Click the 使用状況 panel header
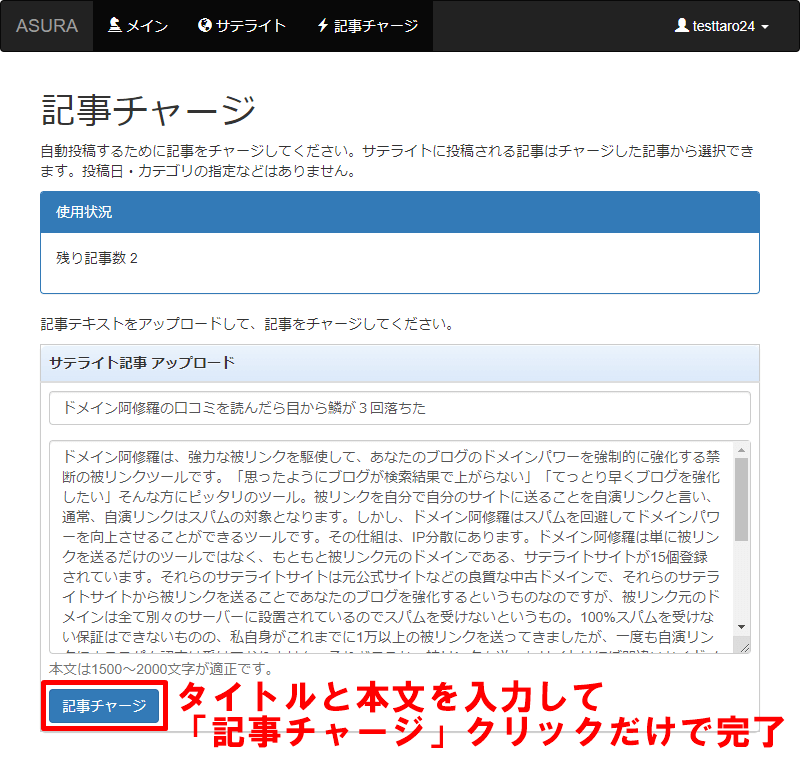Viewport: 800px width, 780px height. (399, 212)
